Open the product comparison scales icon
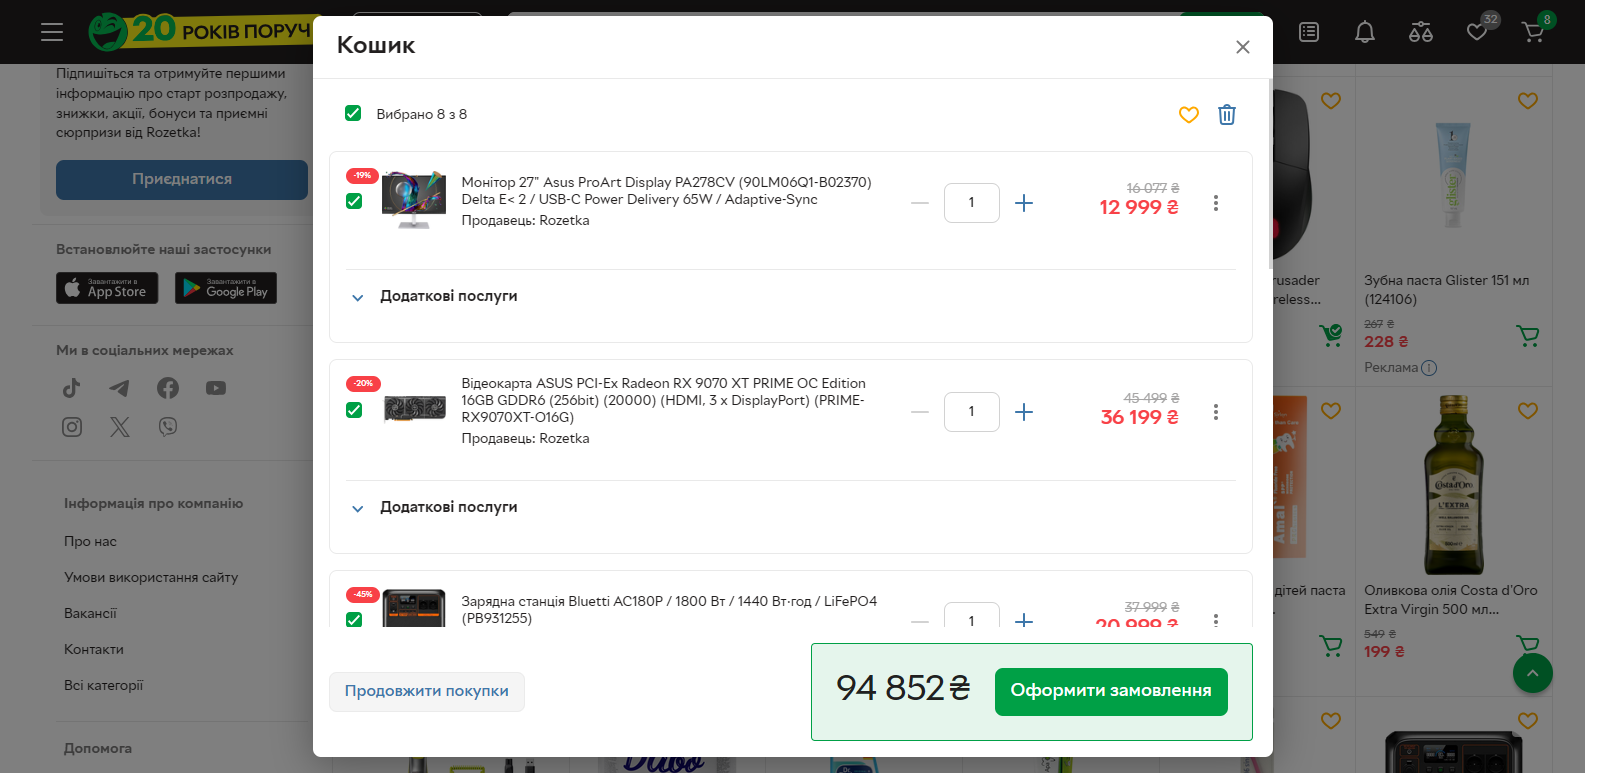Viewport: 1600px width, 773px height. [1420, 32]
